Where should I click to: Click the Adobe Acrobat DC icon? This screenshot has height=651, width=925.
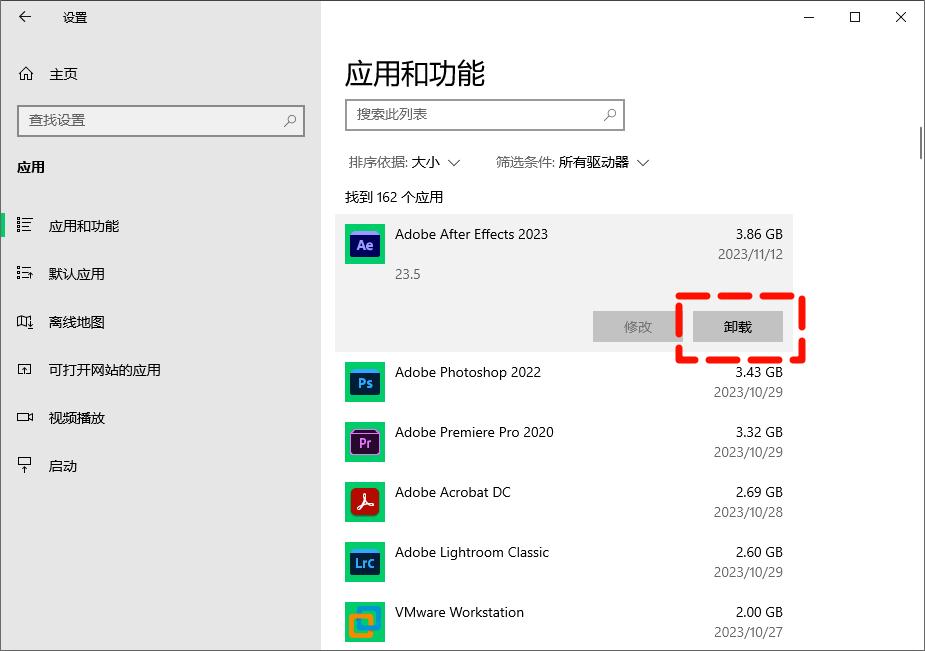pyautogui.click(x=365, y=502)
